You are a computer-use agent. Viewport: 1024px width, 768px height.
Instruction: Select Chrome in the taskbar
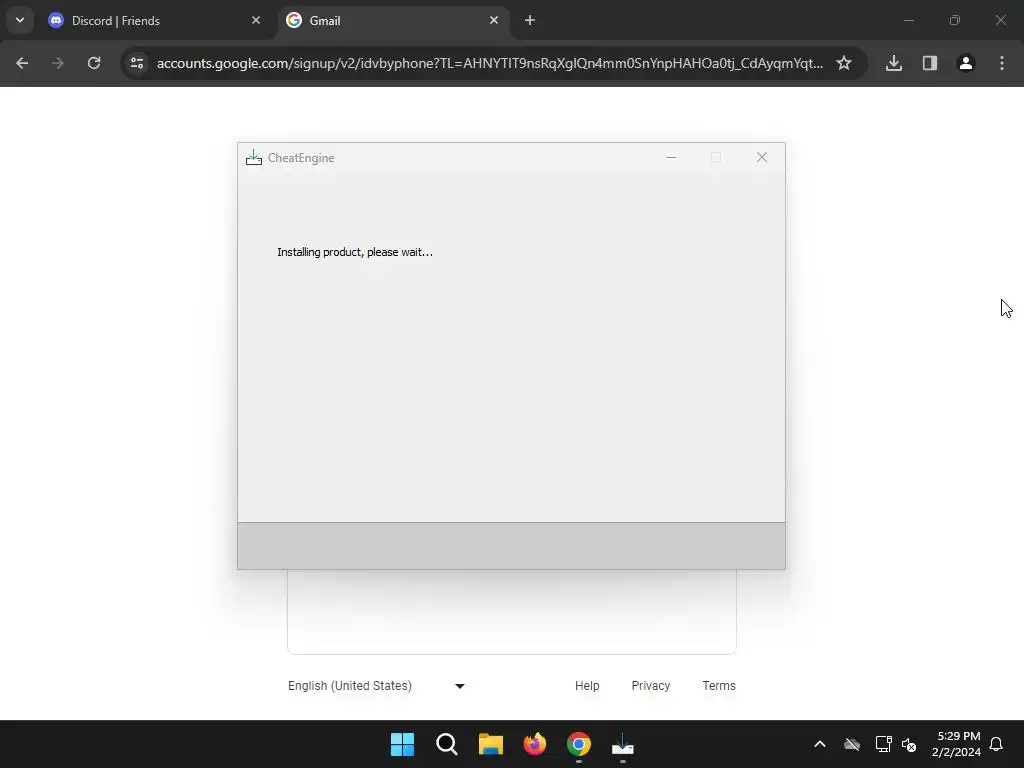[579, 744]
